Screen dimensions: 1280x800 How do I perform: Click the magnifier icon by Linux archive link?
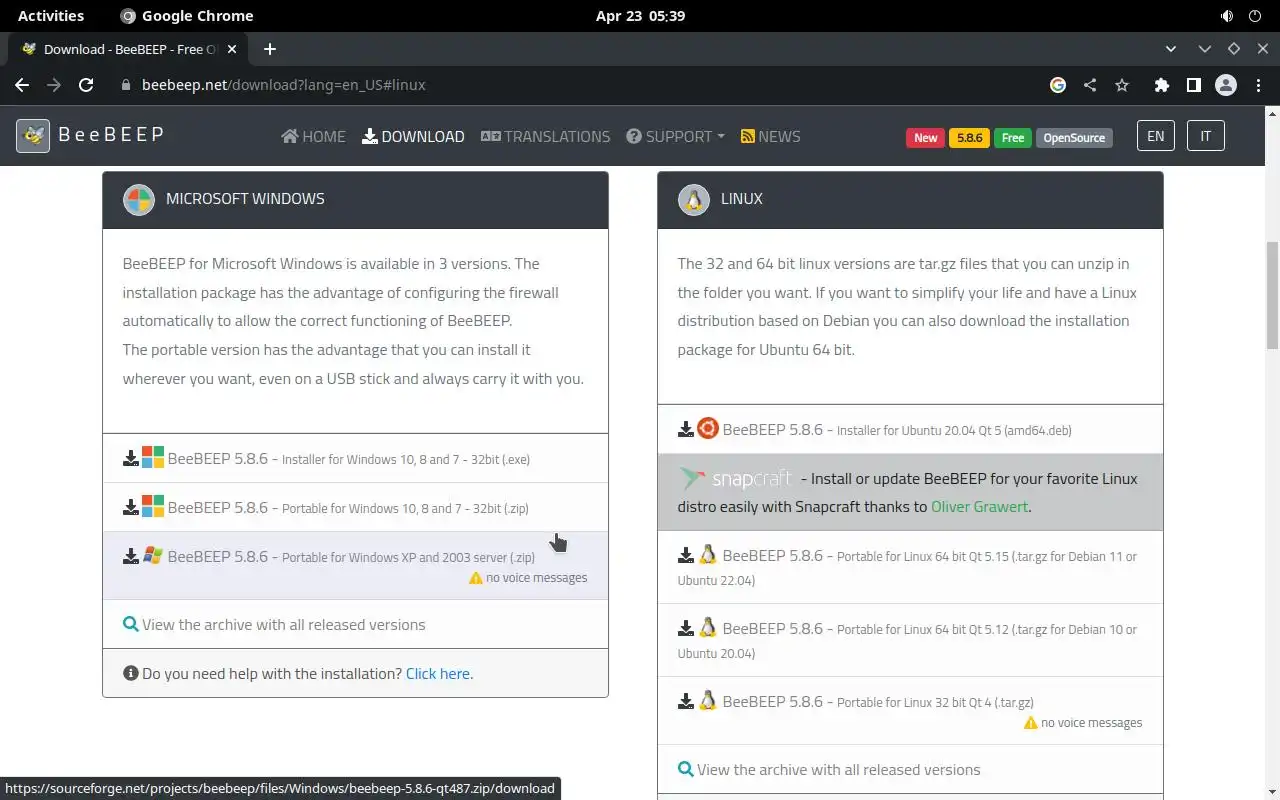(x=686, y=769)
